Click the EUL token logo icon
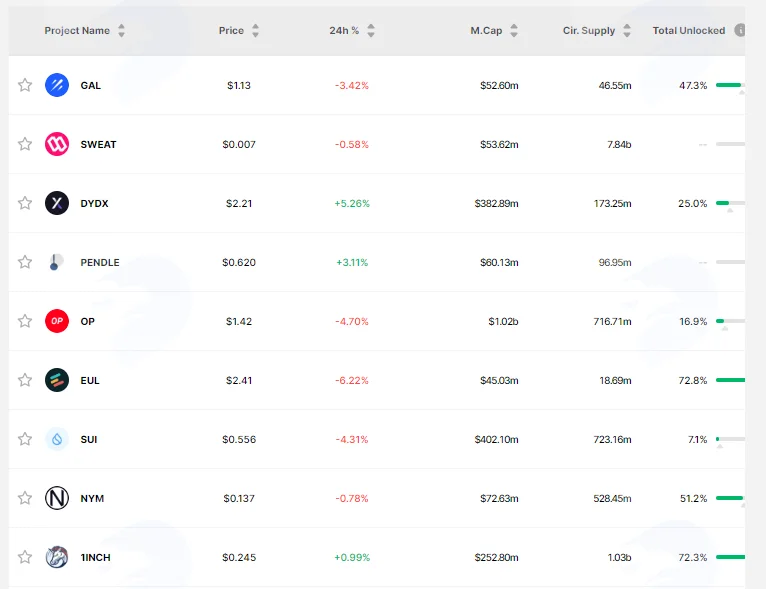The height and width of the screenshot is (589, 766). [57, 380]
